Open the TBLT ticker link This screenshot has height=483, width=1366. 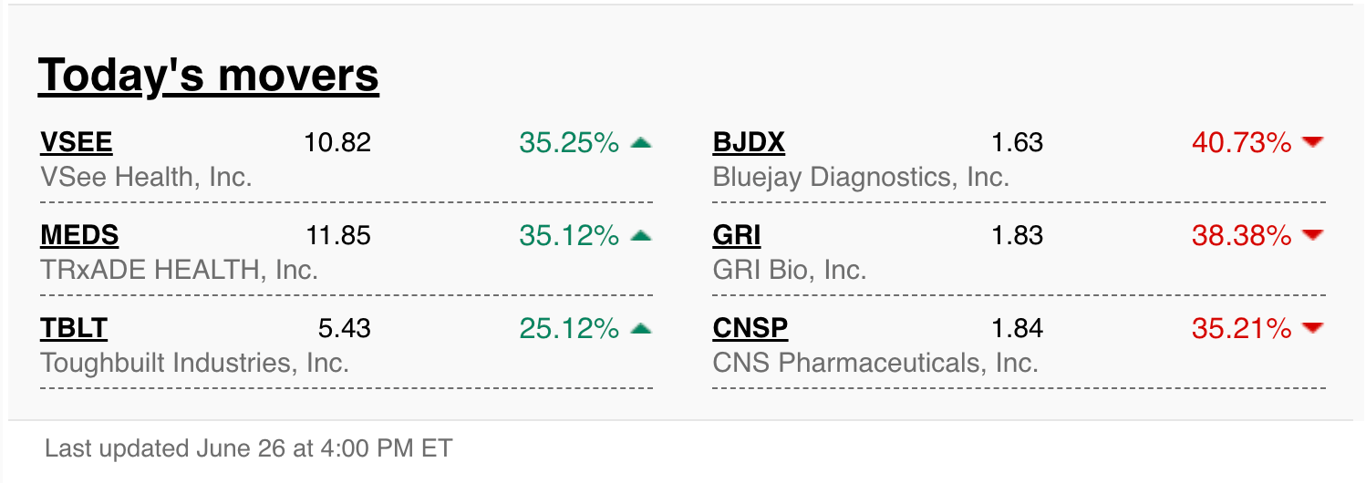[x=73, y=328]
